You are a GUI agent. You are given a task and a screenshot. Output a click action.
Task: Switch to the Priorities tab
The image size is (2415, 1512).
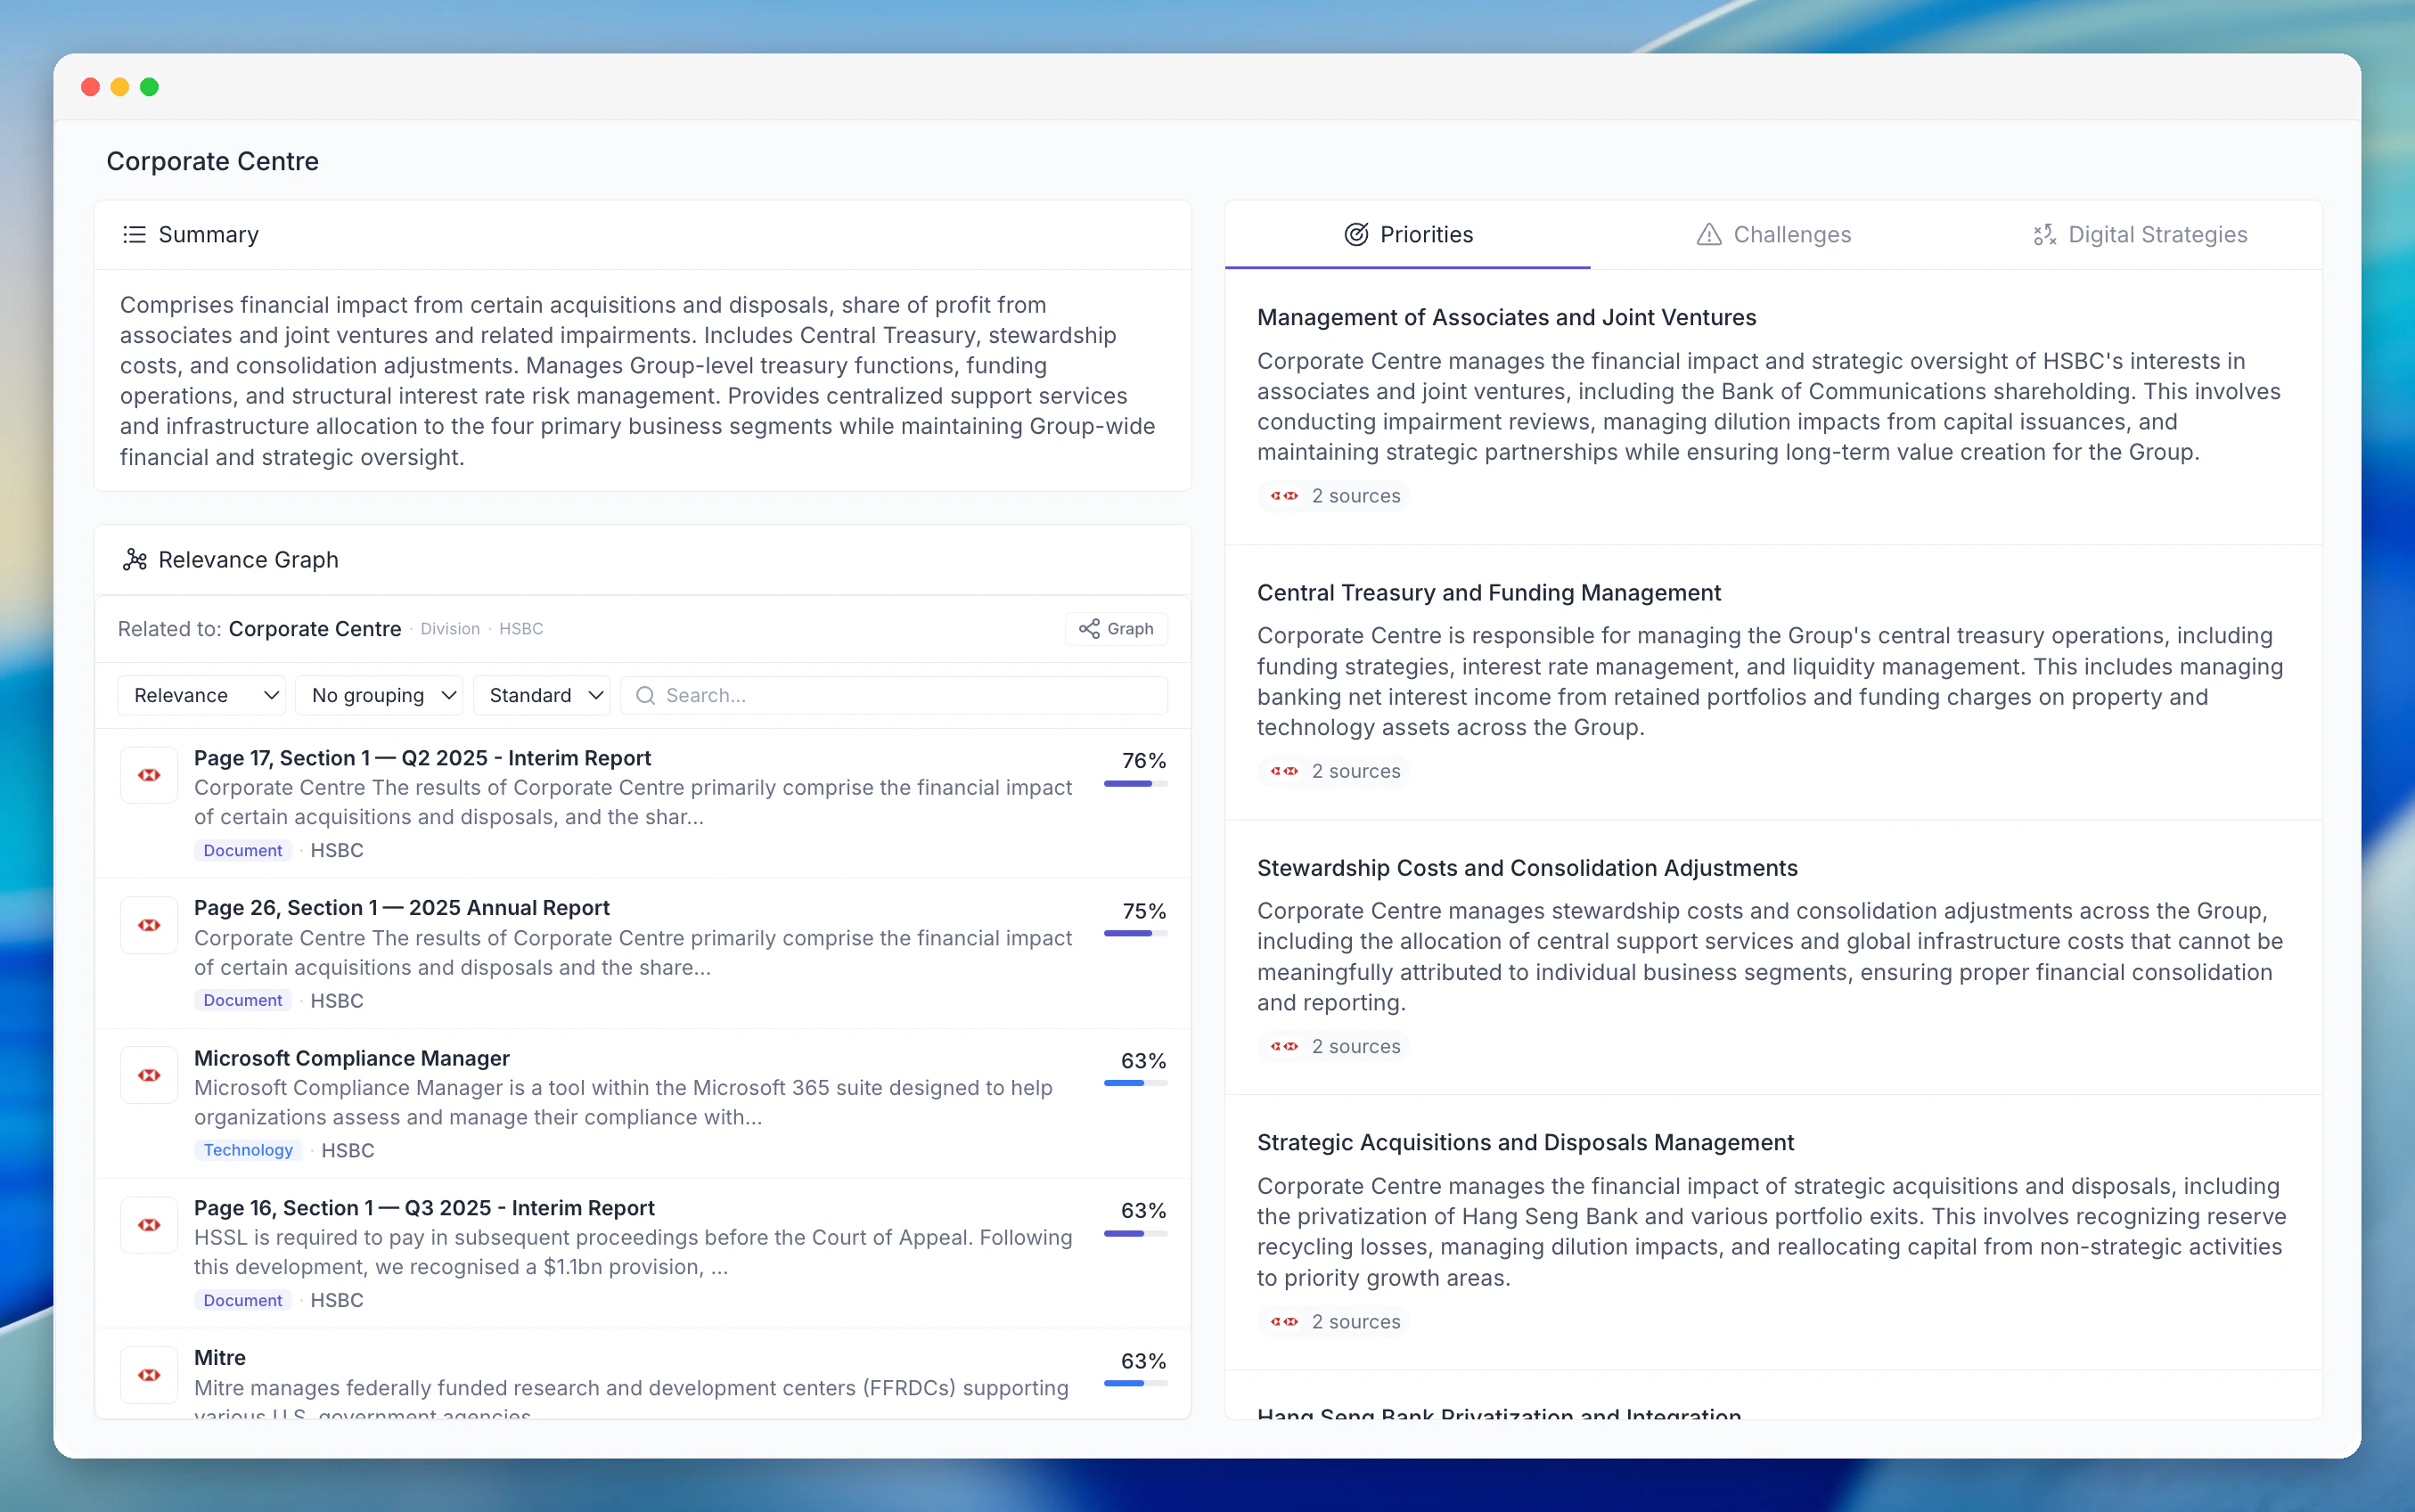1408,234
